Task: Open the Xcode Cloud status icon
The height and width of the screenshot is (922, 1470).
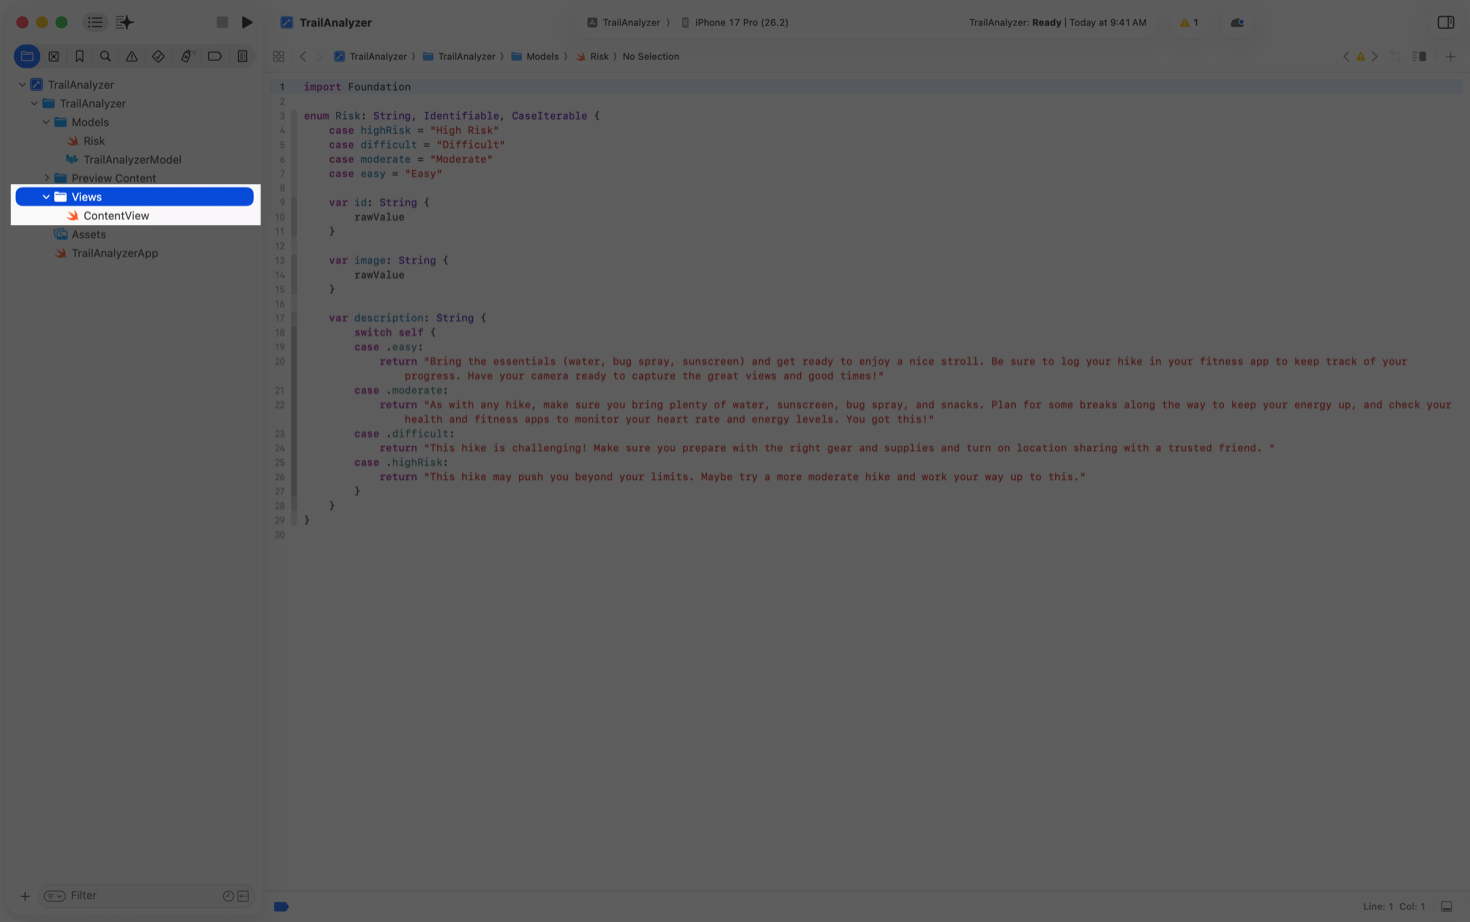Action: pos(1237,22)
